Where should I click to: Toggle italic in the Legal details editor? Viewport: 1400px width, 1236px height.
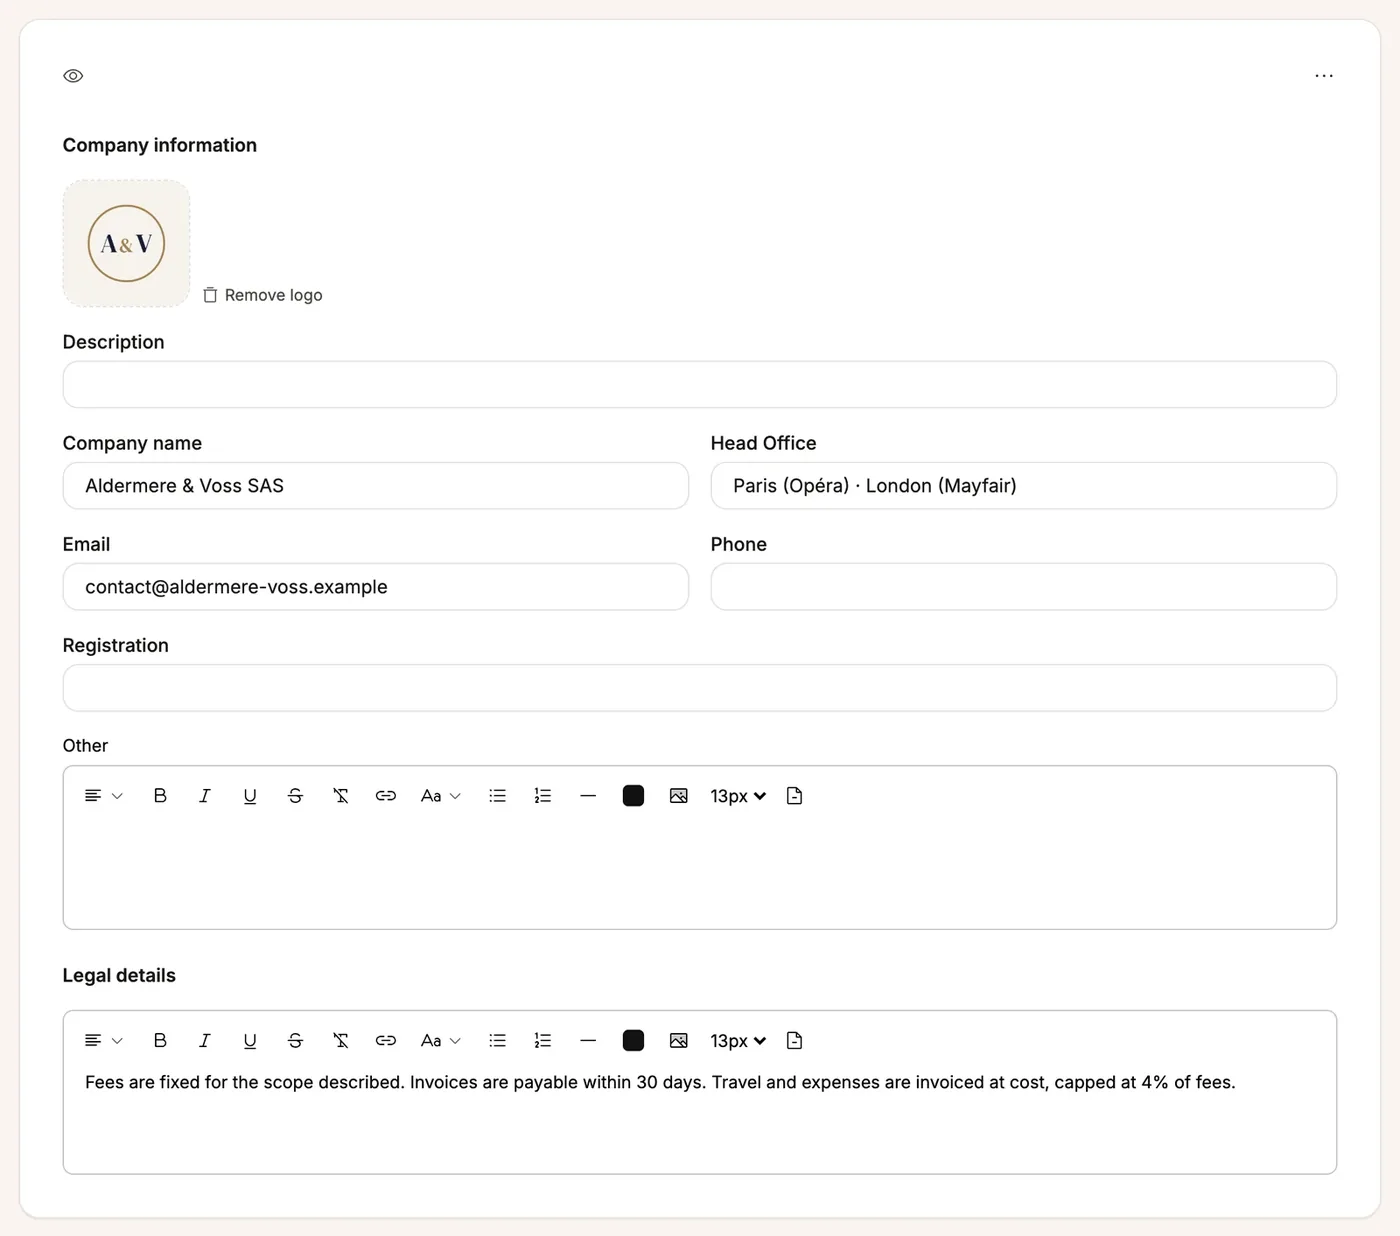tap(205, 1041)
